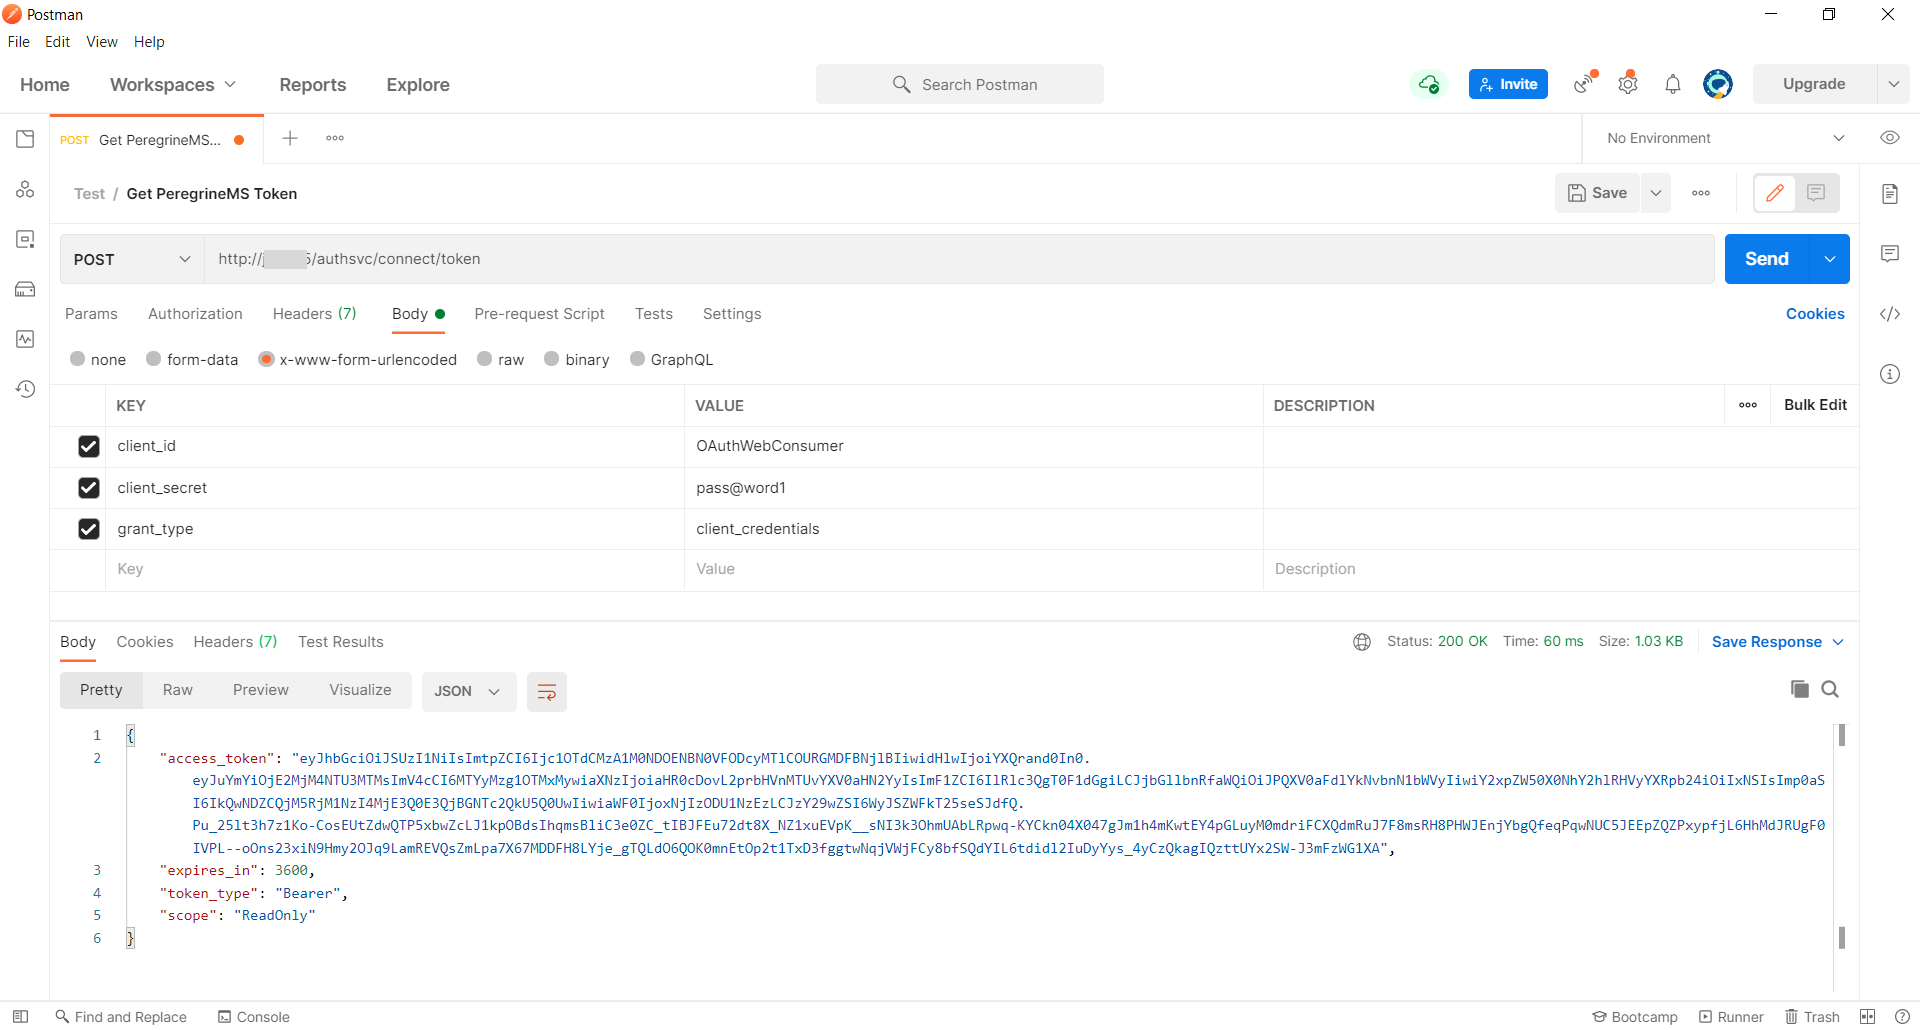Send the request
The width and height of the screenshot is (1920, 1030).
(1767, 259)
